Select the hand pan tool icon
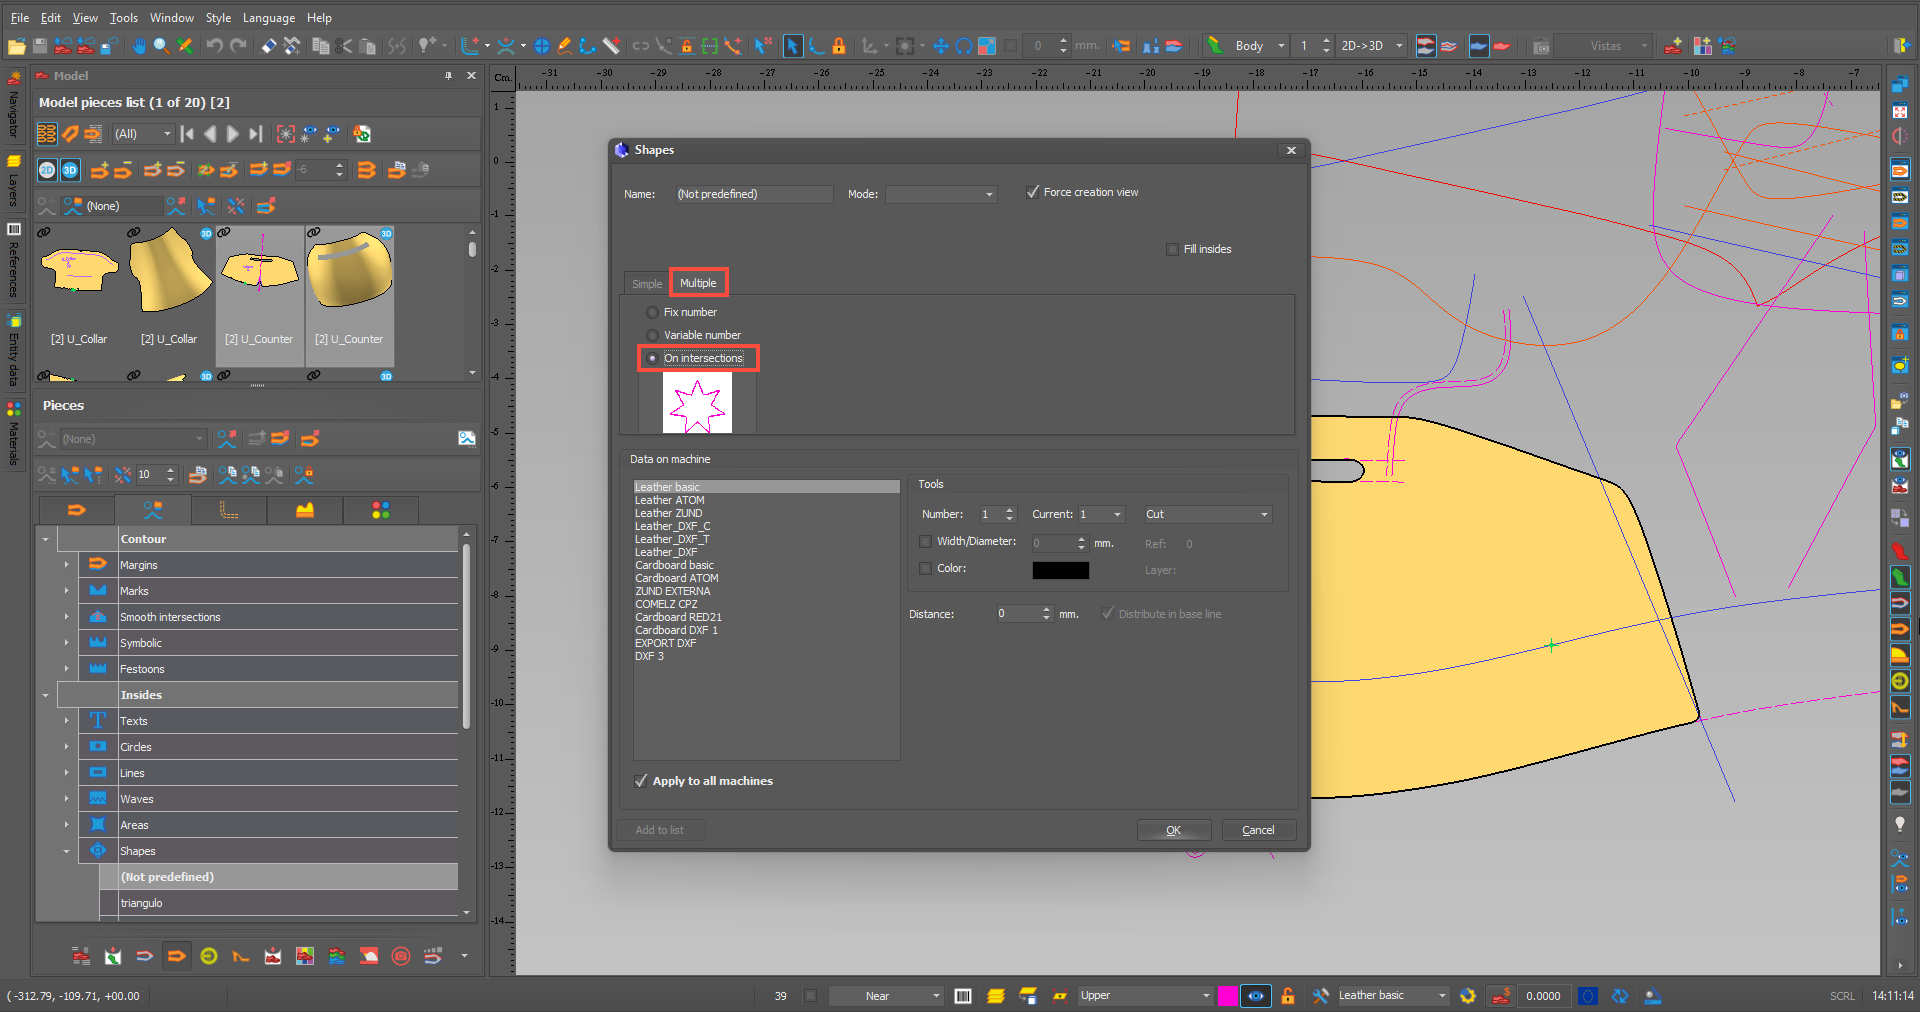This screenshot has width=1920, height=1012. click(x=138, y=46)
